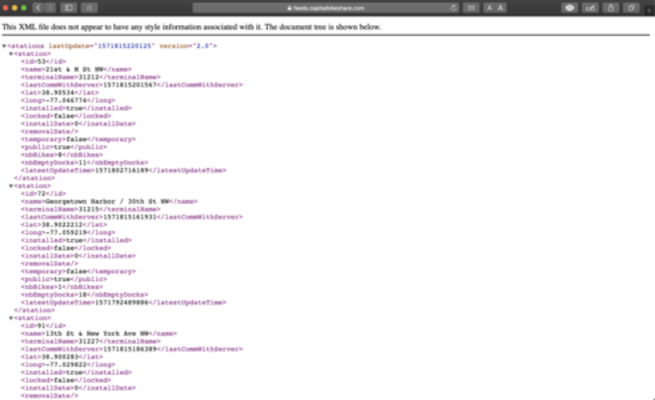Image resolution: width=655 pixels, height=400 pixels.
Task: Close the Safari window
Action: tap(6, 7)
